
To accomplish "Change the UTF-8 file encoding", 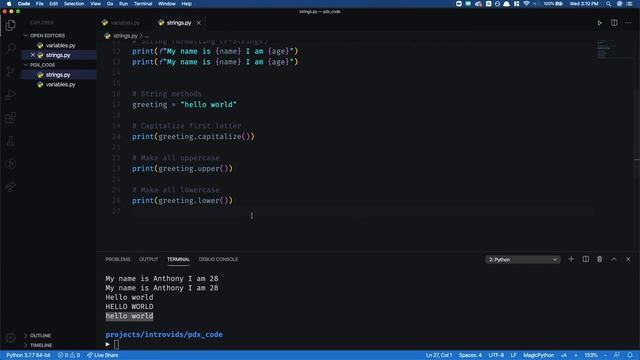I will click(496, 355).
